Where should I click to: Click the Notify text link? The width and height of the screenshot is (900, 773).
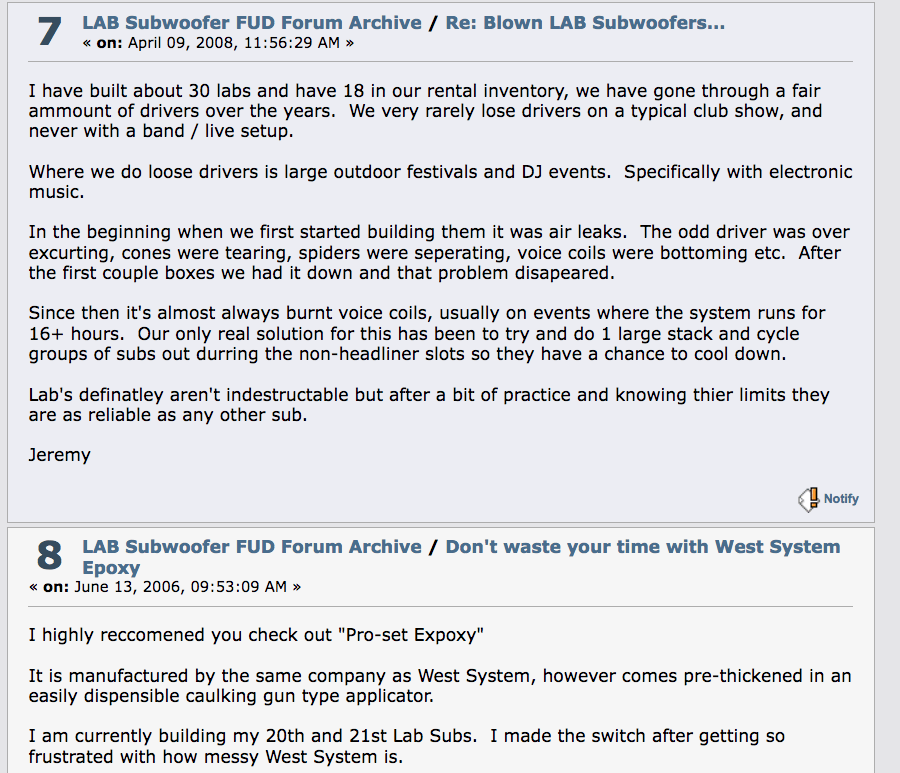[841, 499]
